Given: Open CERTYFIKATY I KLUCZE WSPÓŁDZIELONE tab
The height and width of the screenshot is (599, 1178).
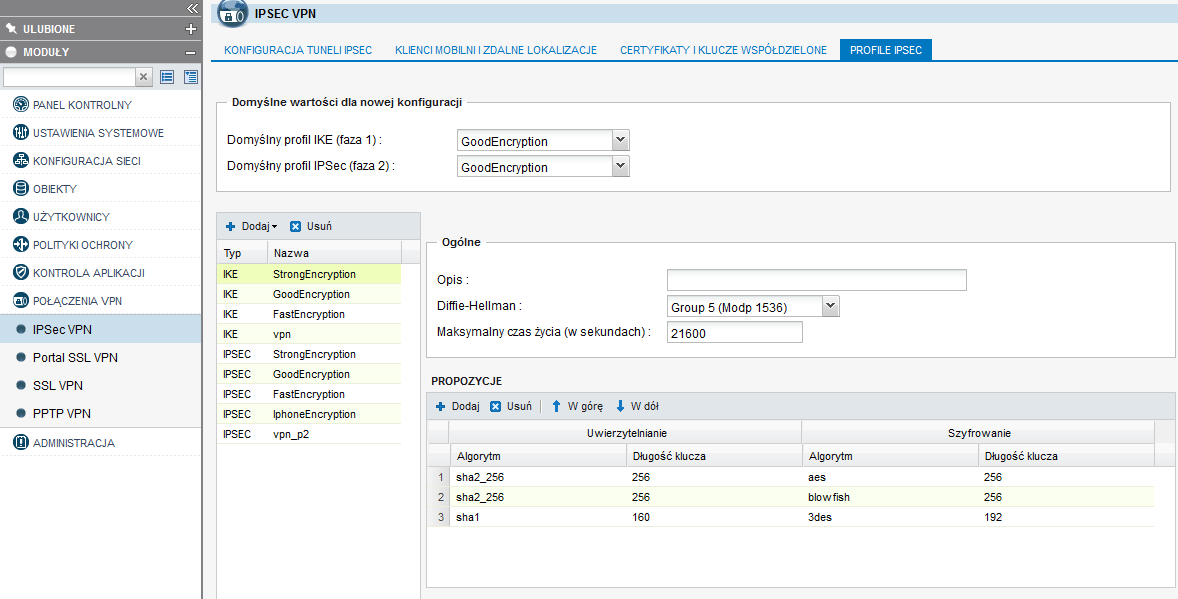Looking at the screenshot, I should point(723,50).
